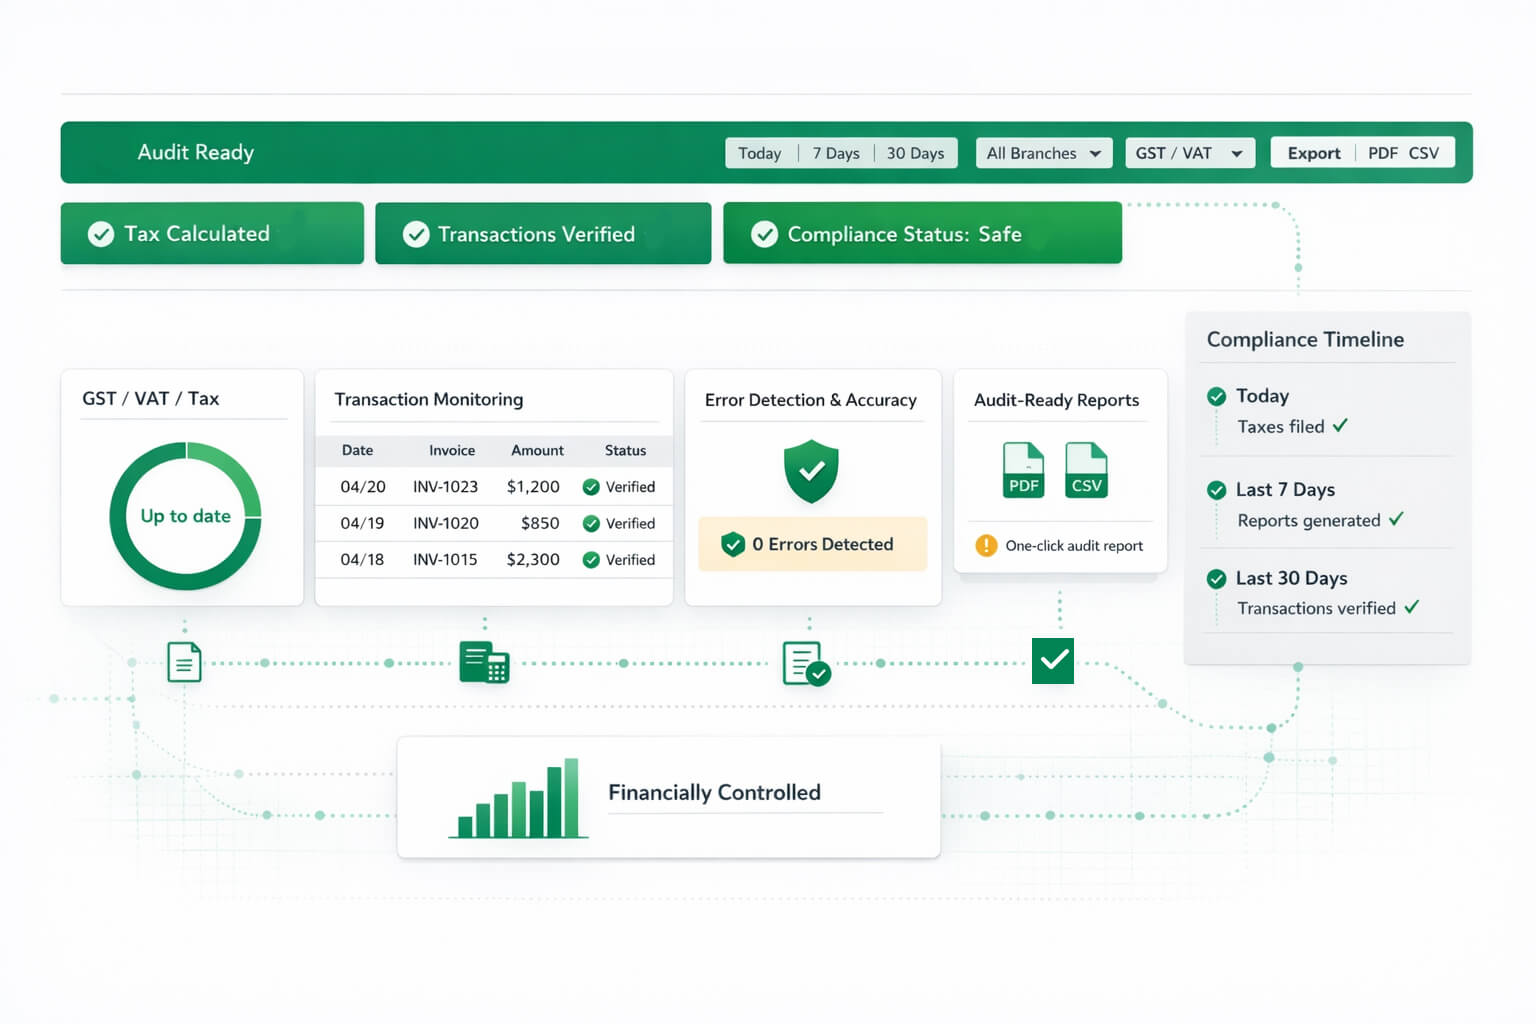This screenshot has width=1536, height=1024.
Task: Click the document icon below GST card
Action: [x=184, y=662]
